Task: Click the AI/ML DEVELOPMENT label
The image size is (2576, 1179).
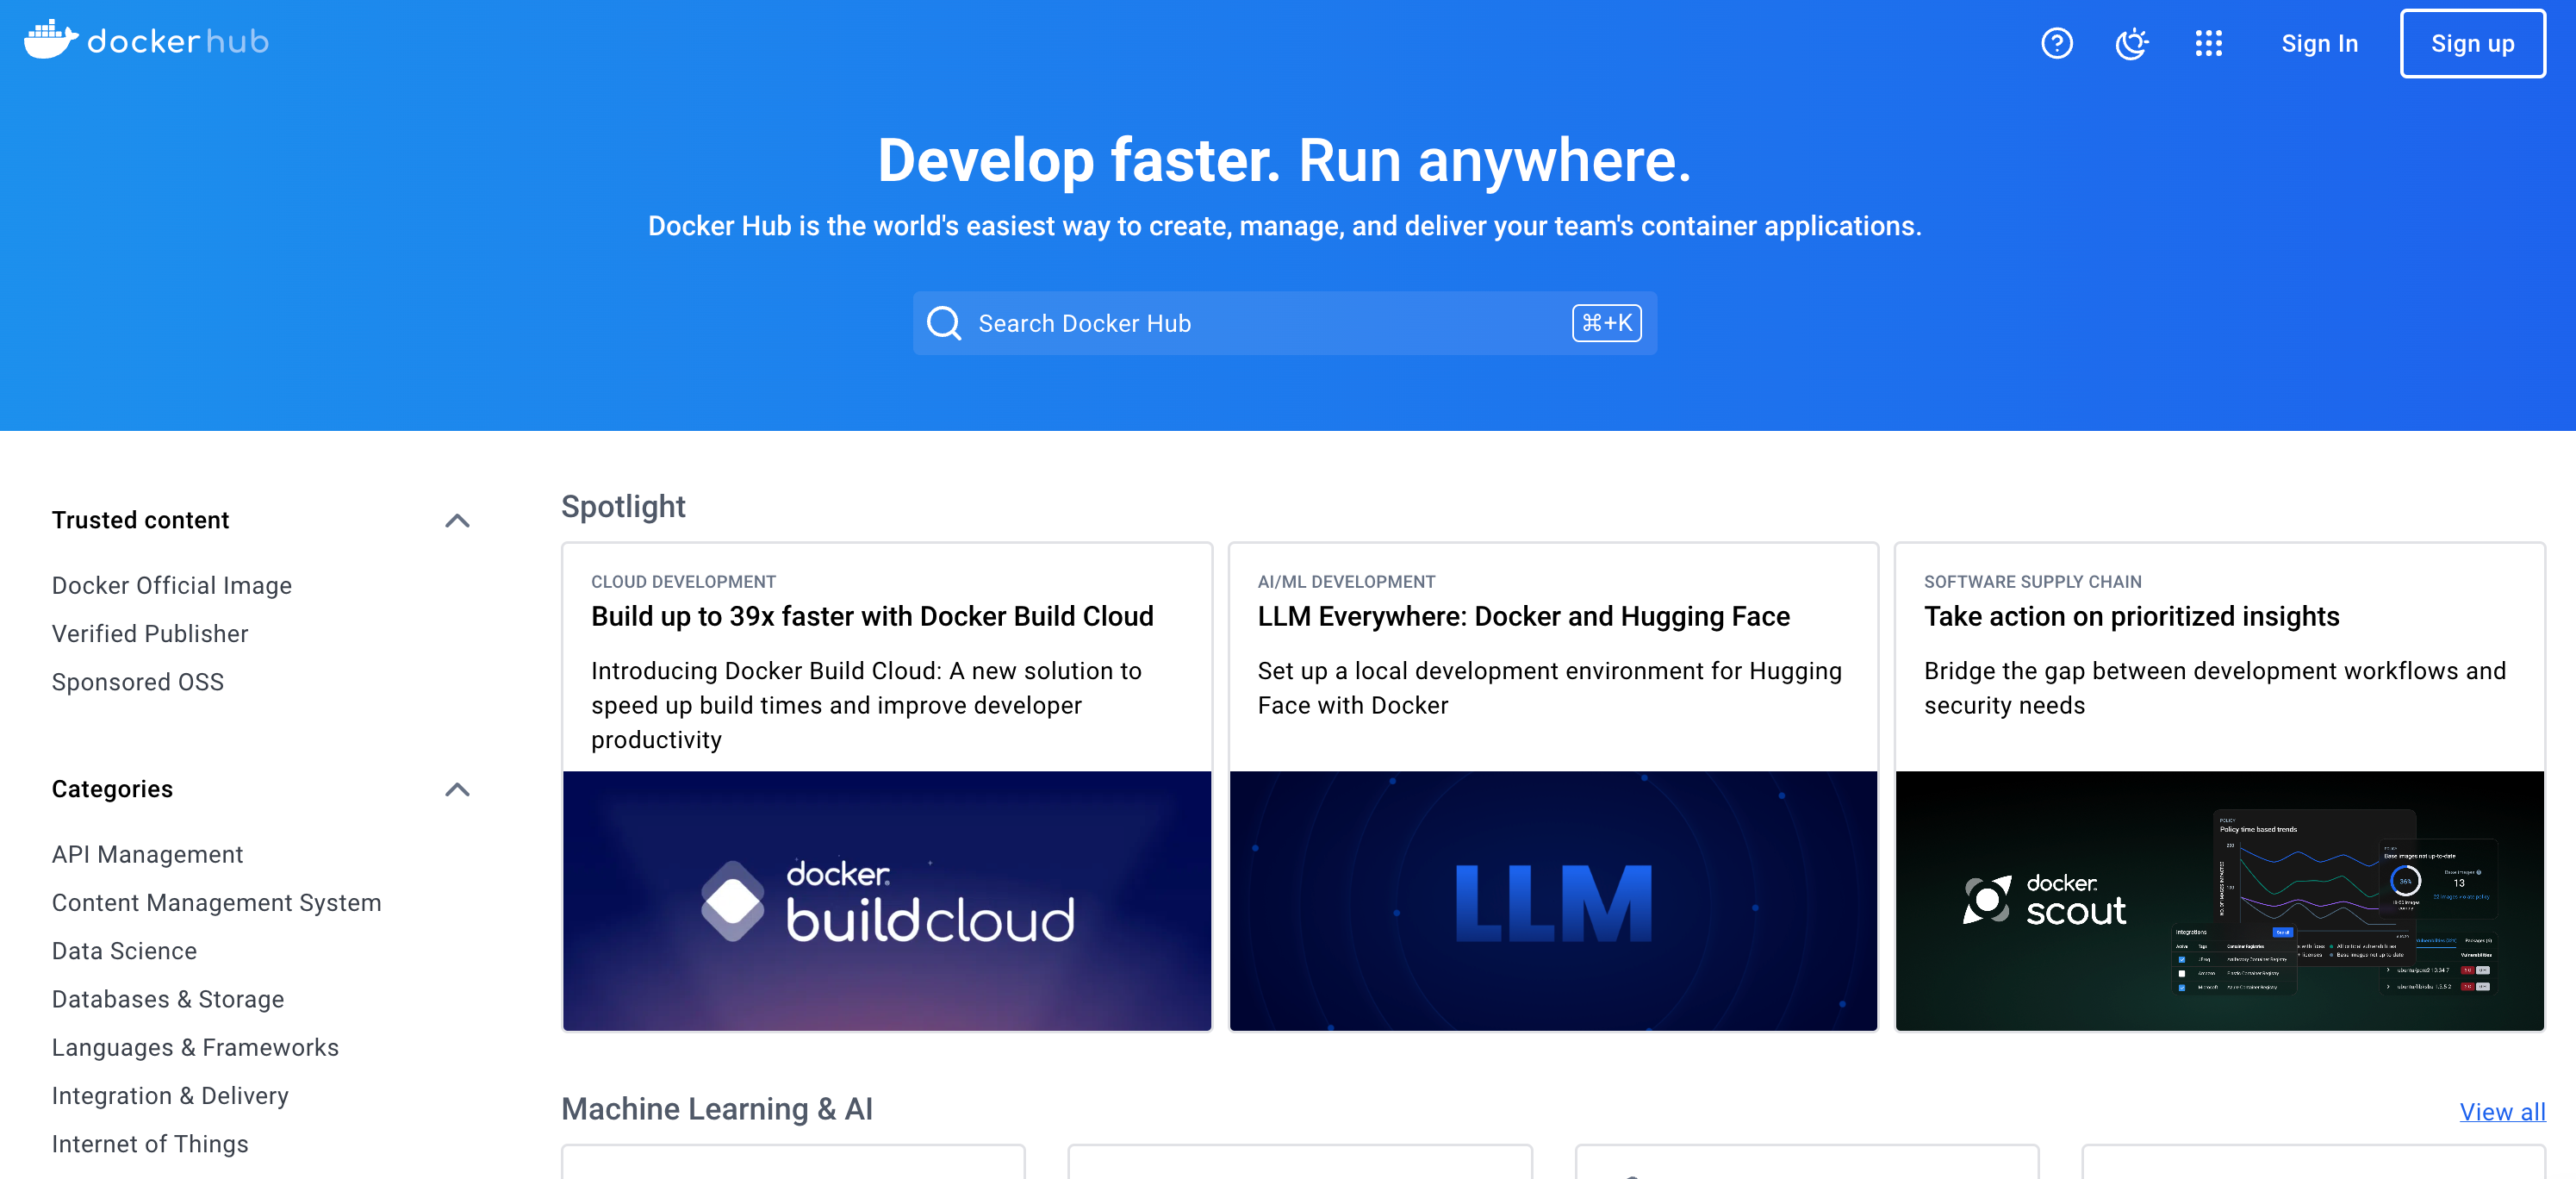Action: coord(1346,581)
